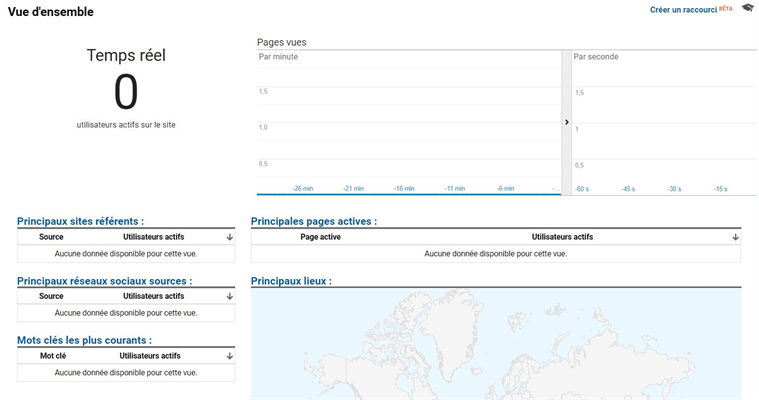
Task: Open Principaux sites référents report
Action: pyautogui.click(x=80, y=221)
